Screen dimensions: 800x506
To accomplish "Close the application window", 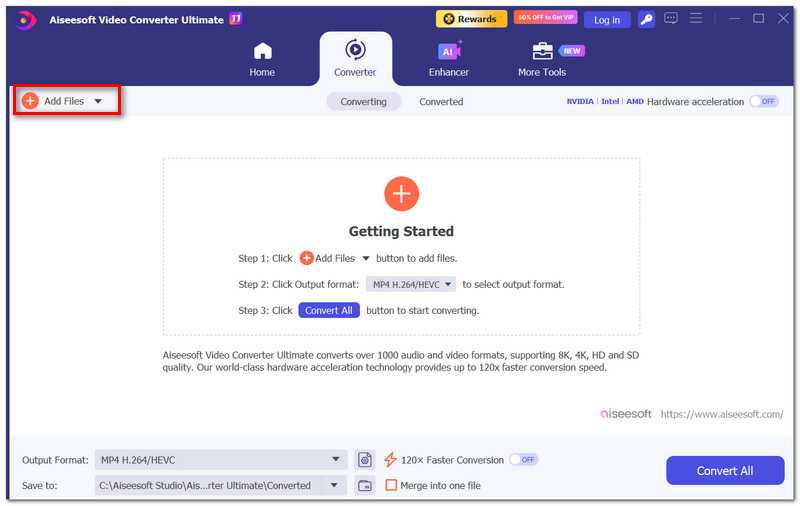I will 783,18.
